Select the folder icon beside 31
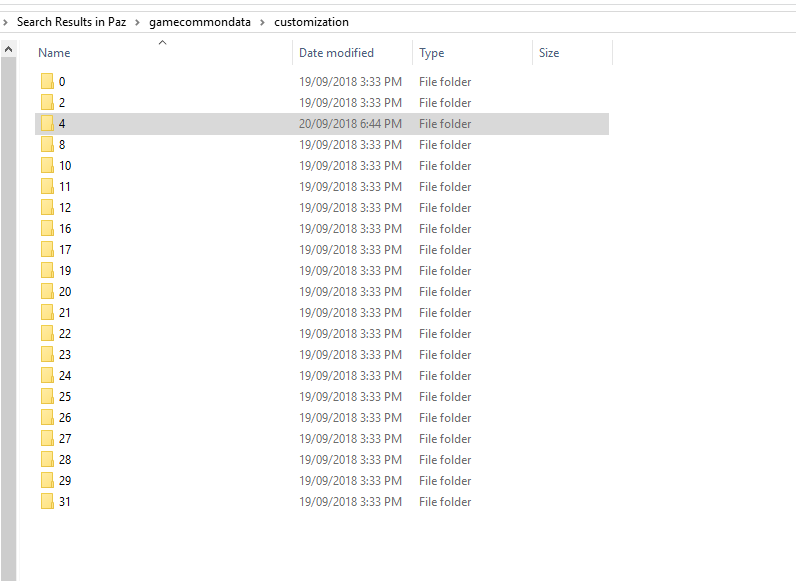This screenshot has height=581, width=796. 47,502
